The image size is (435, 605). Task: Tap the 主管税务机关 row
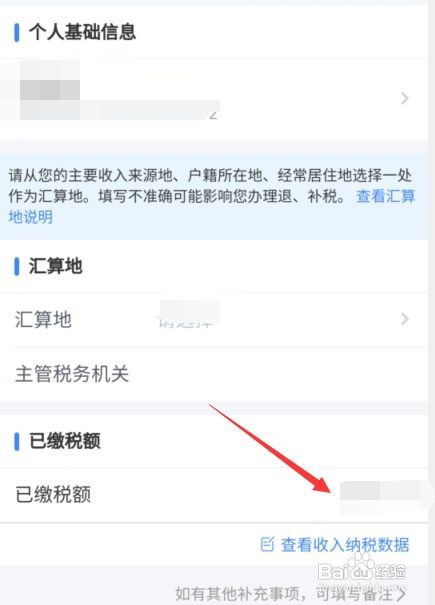click(214, 374)
